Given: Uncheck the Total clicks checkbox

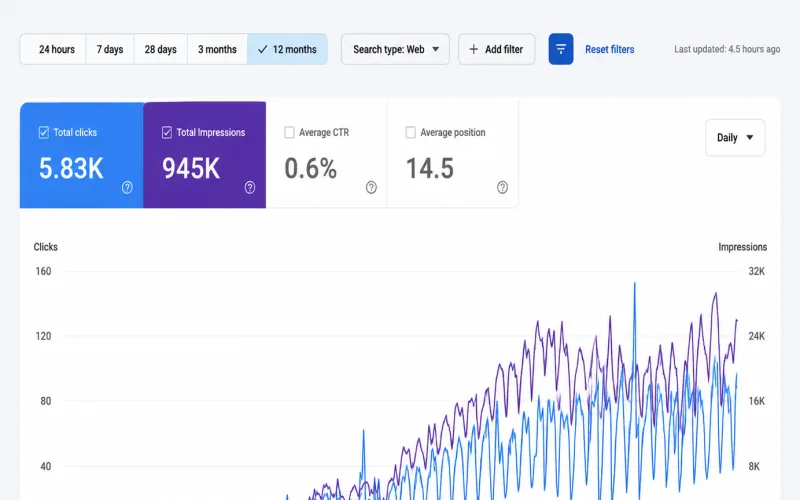Looking at the screenshot, I should pos(43,132).
